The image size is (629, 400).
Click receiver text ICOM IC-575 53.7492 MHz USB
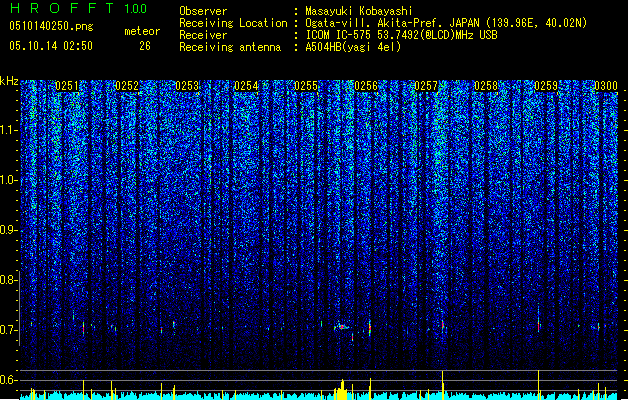tap(401, 35)
